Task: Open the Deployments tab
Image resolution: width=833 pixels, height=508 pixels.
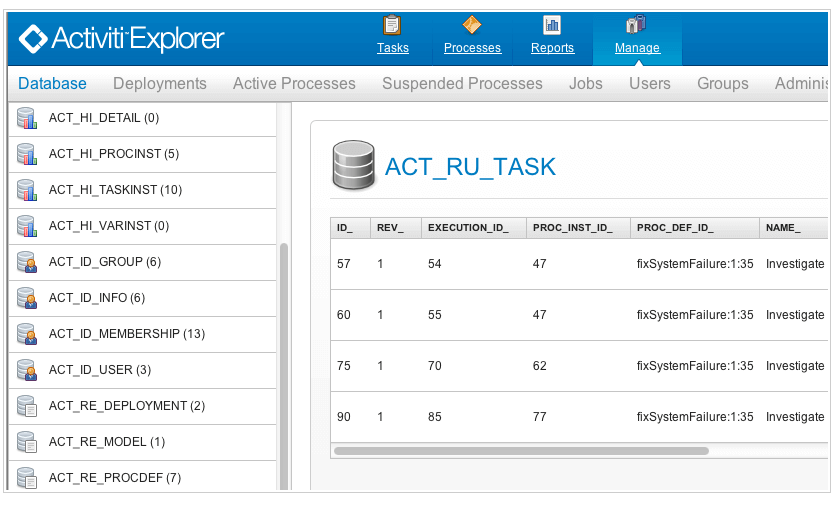Action: 159,83
